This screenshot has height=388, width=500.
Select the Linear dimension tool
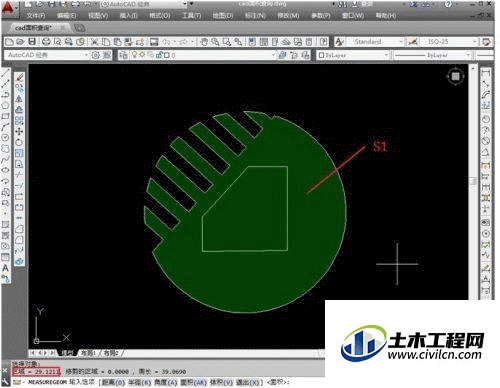click(486, 73)
